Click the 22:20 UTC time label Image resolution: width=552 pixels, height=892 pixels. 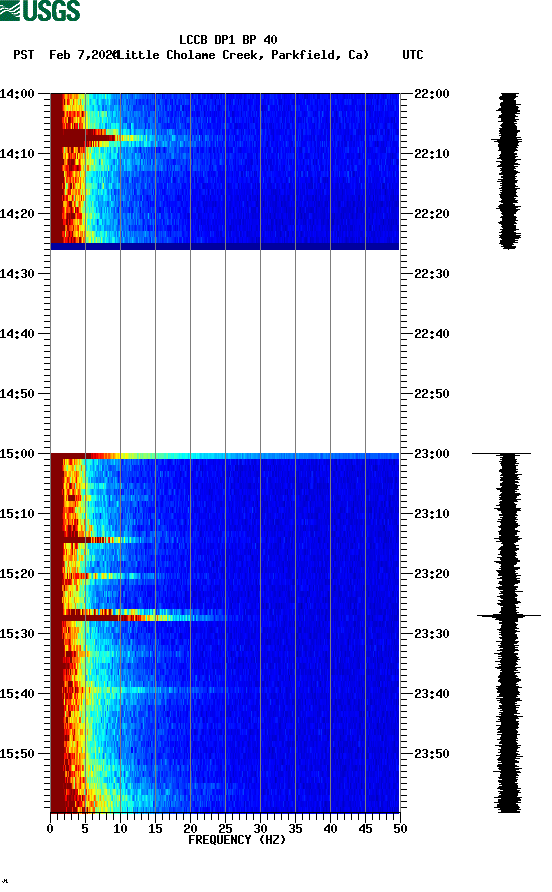pos(432,214)
